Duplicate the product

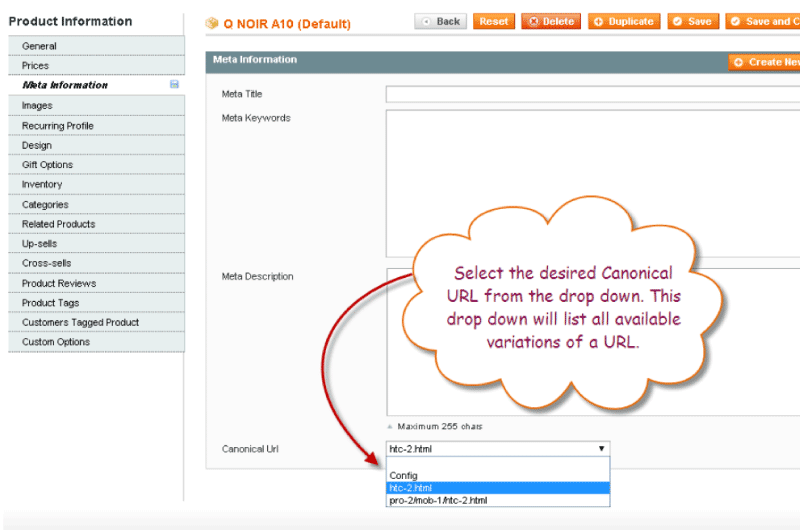(x=624, y=21)
